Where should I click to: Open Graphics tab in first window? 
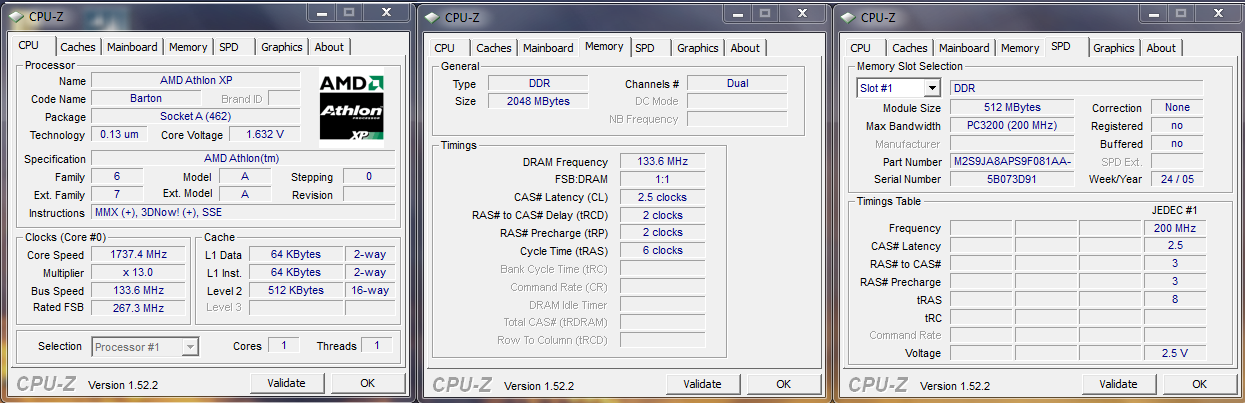[x=282, y=47]
